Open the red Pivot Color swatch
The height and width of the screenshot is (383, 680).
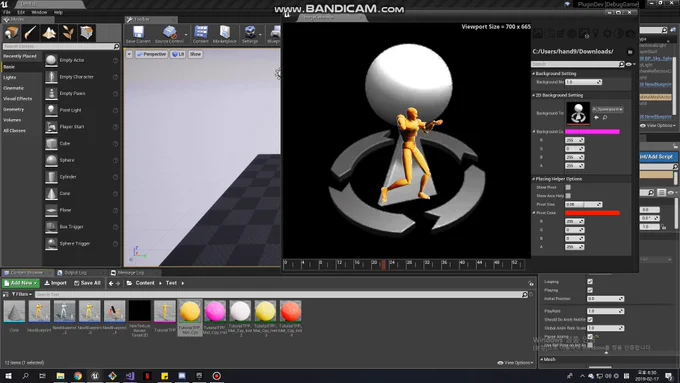[x=592, y=213]
